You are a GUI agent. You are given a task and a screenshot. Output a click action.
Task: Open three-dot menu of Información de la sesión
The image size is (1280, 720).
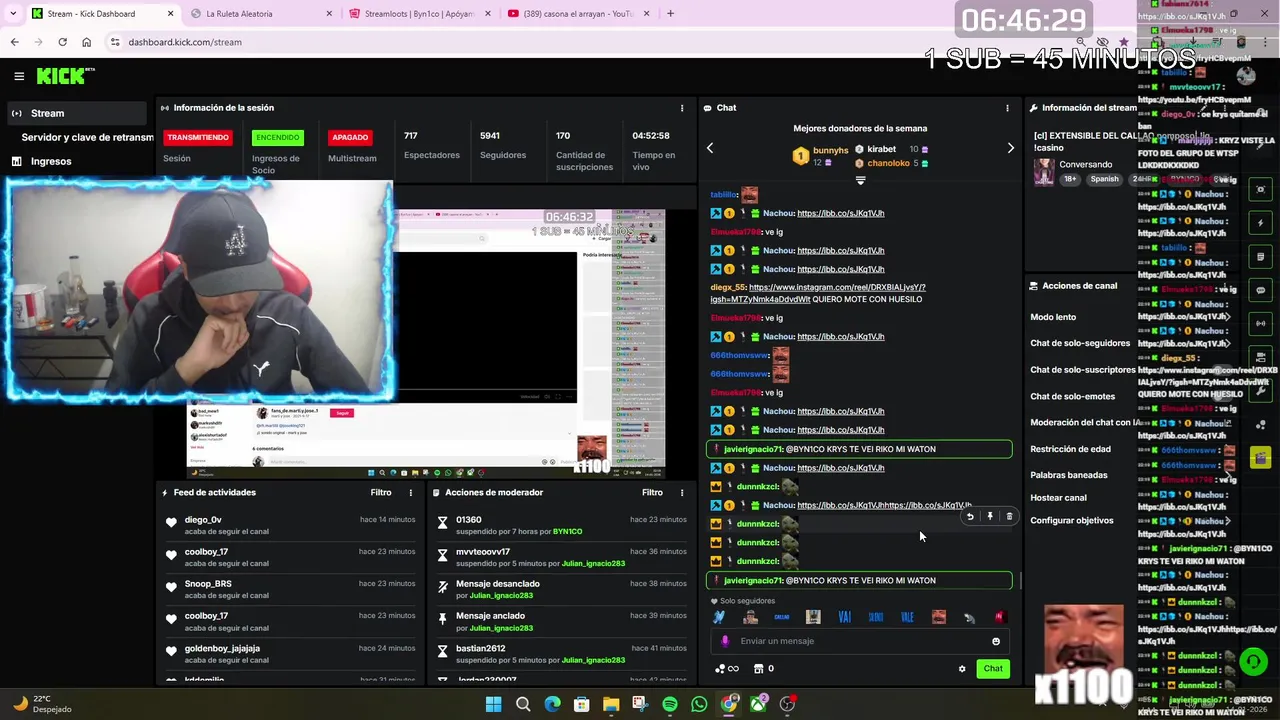coord(682,108)
